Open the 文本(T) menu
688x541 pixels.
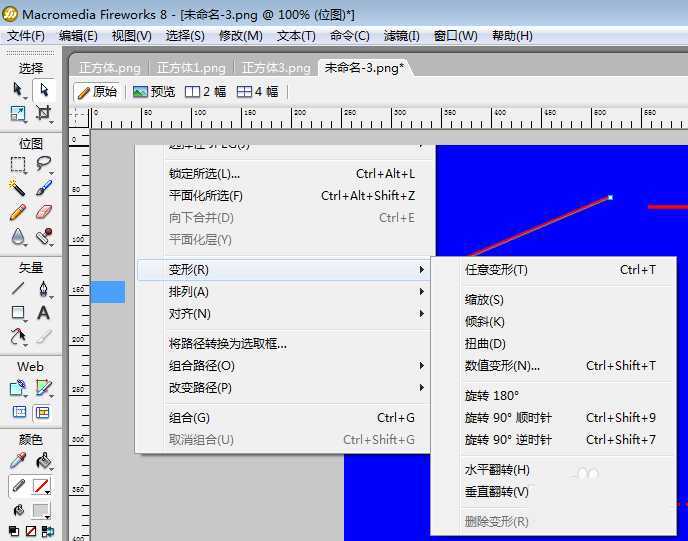(296, 36)
